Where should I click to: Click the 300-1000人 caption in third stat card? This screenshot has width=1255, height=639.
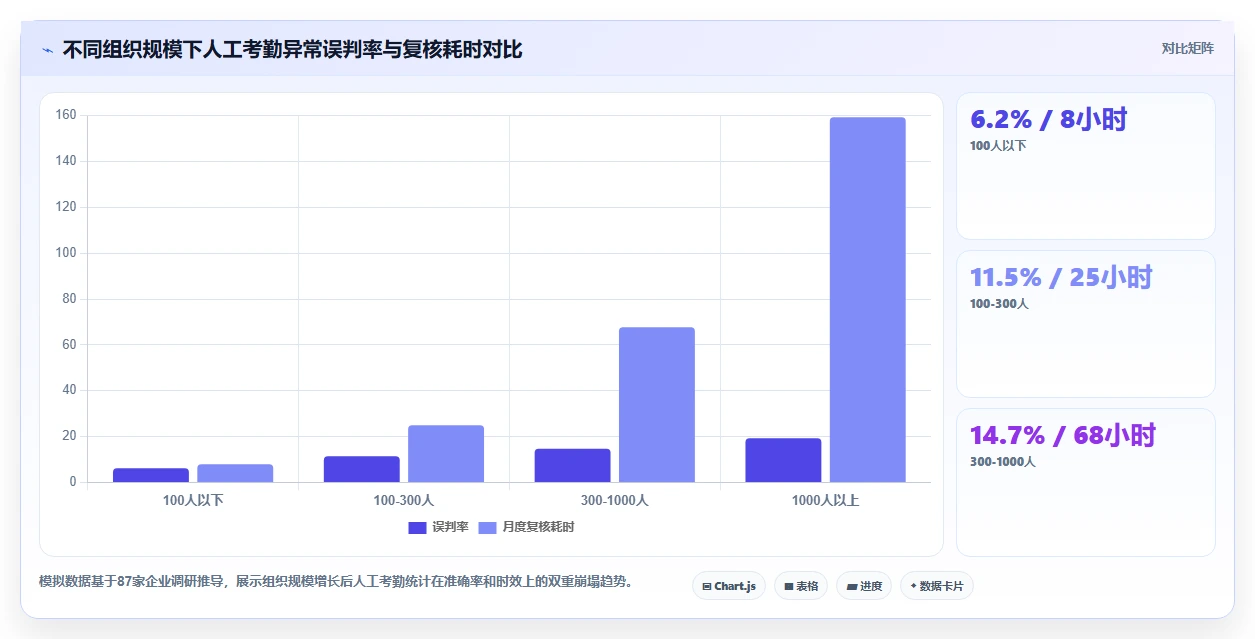click(x=1003, y=462)
